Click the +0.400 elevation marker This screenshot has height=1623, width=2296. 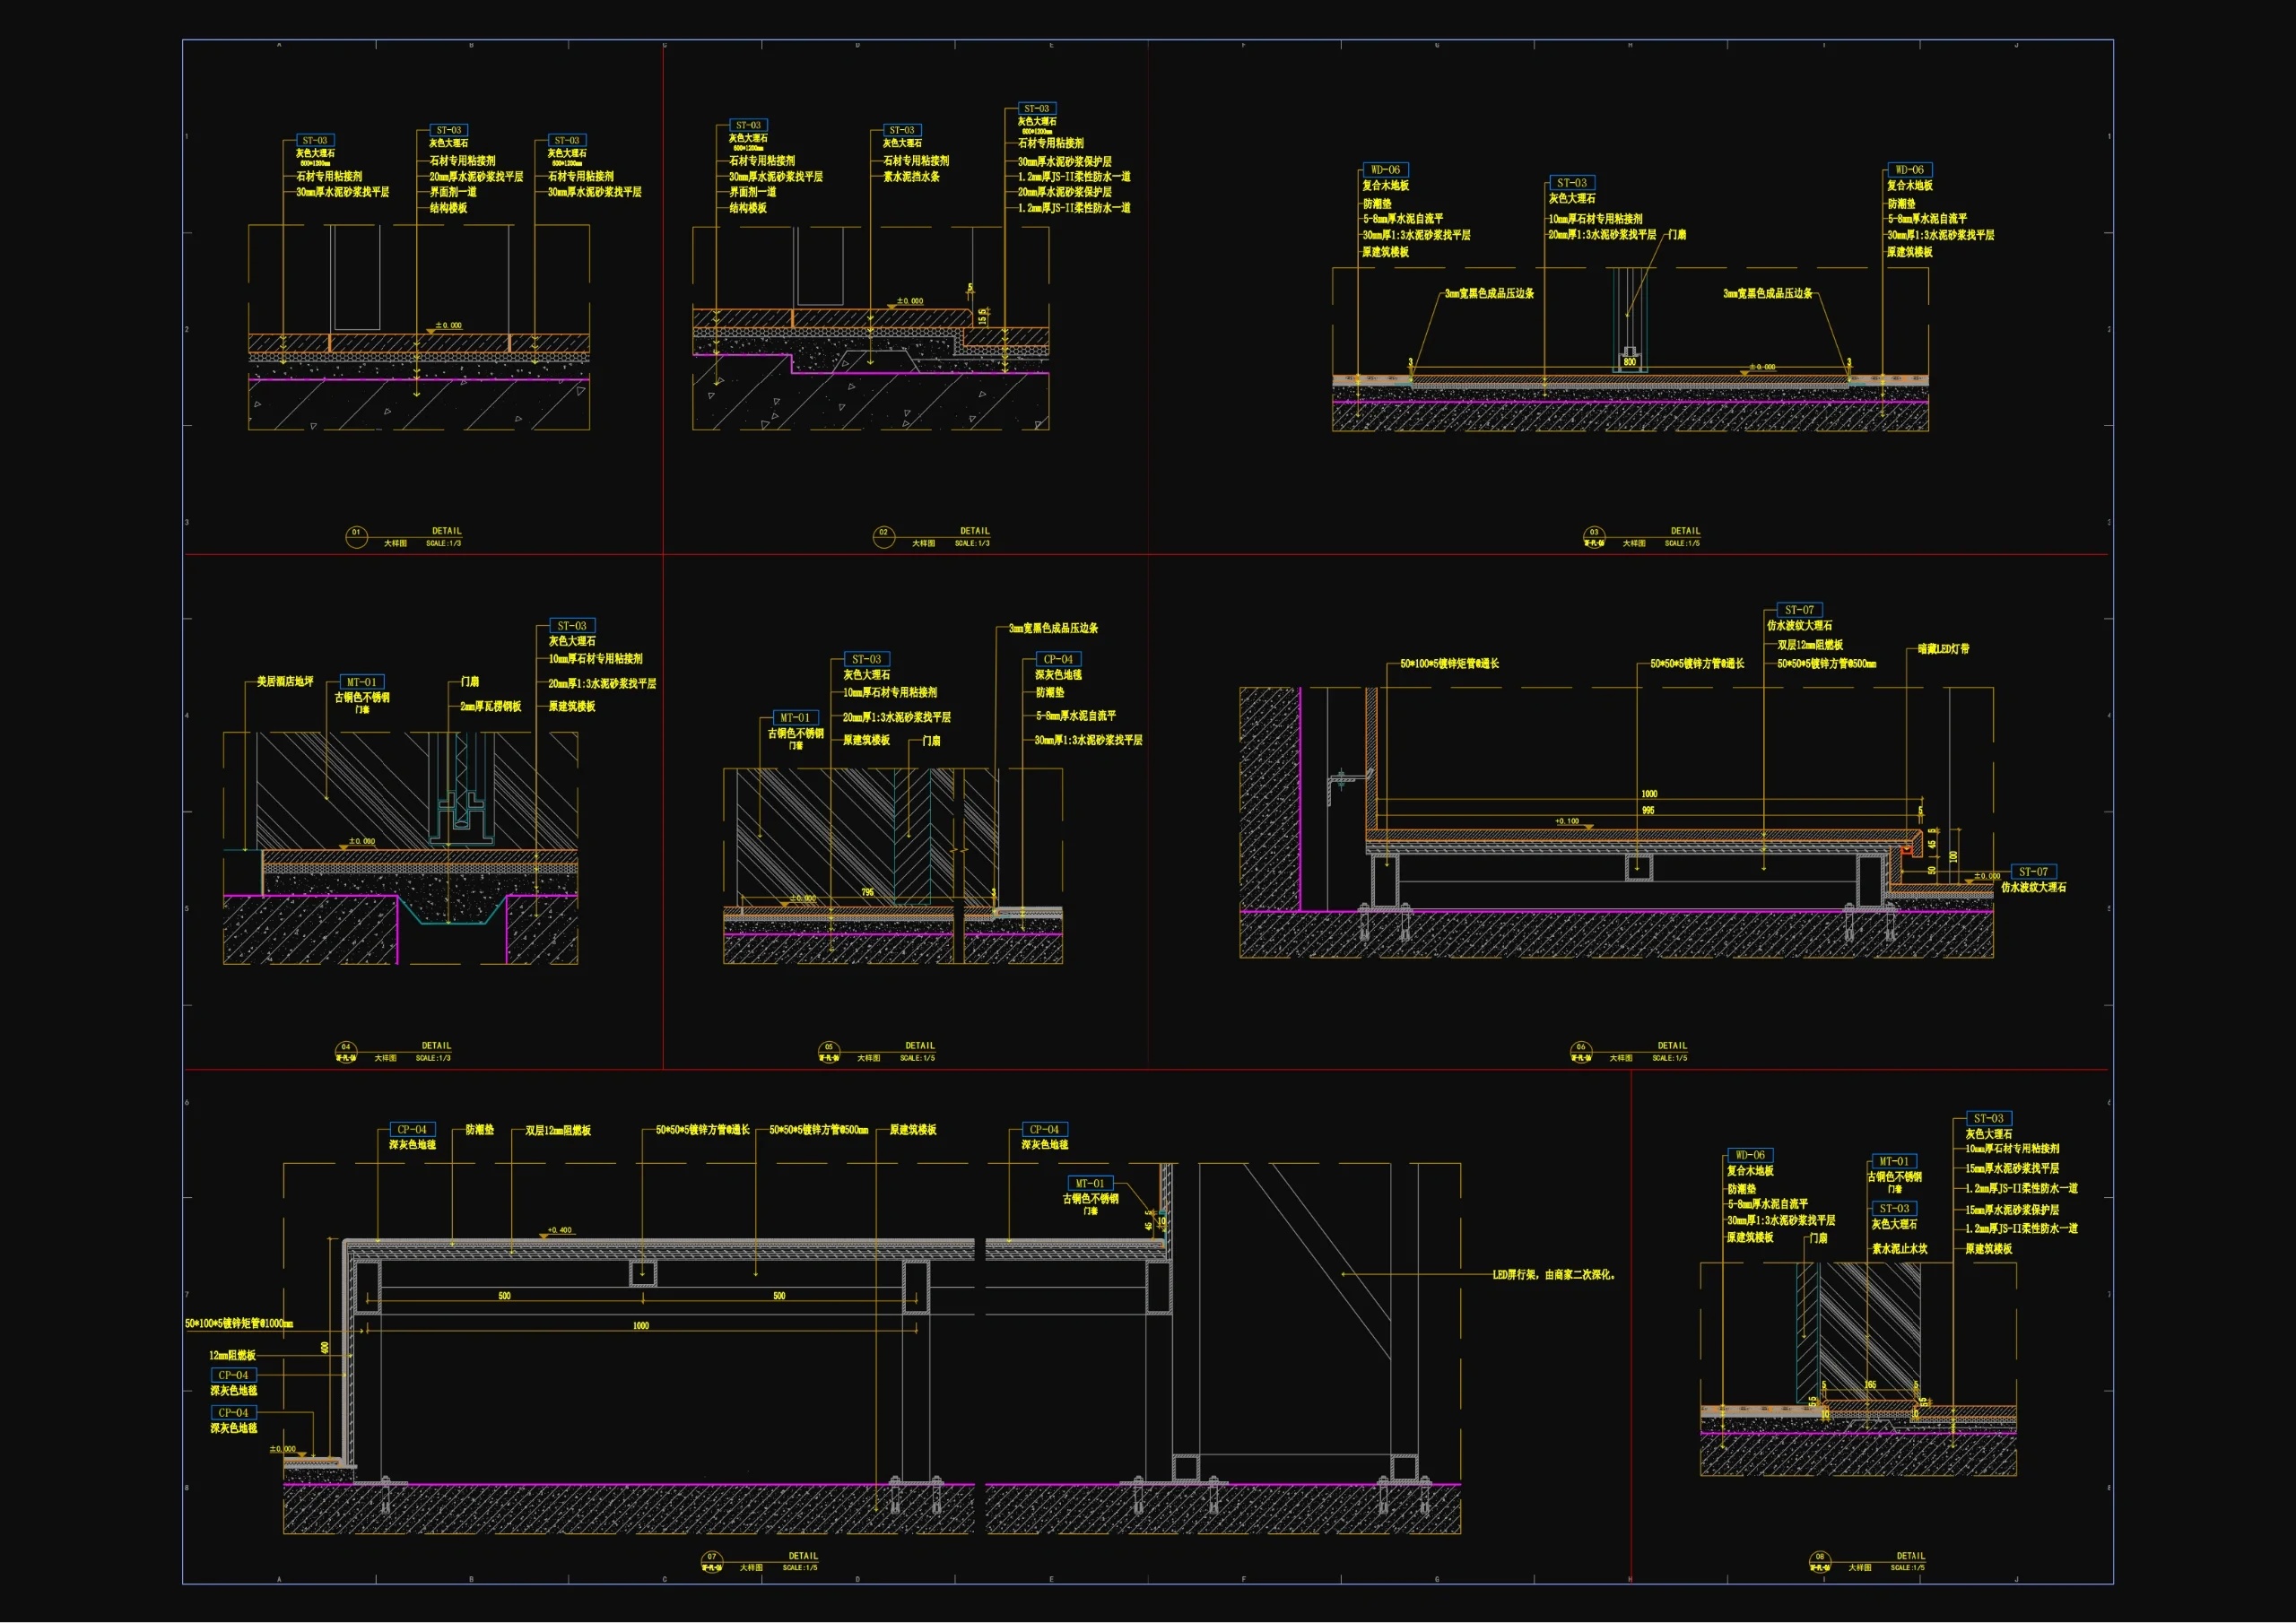click(560, 1231)
